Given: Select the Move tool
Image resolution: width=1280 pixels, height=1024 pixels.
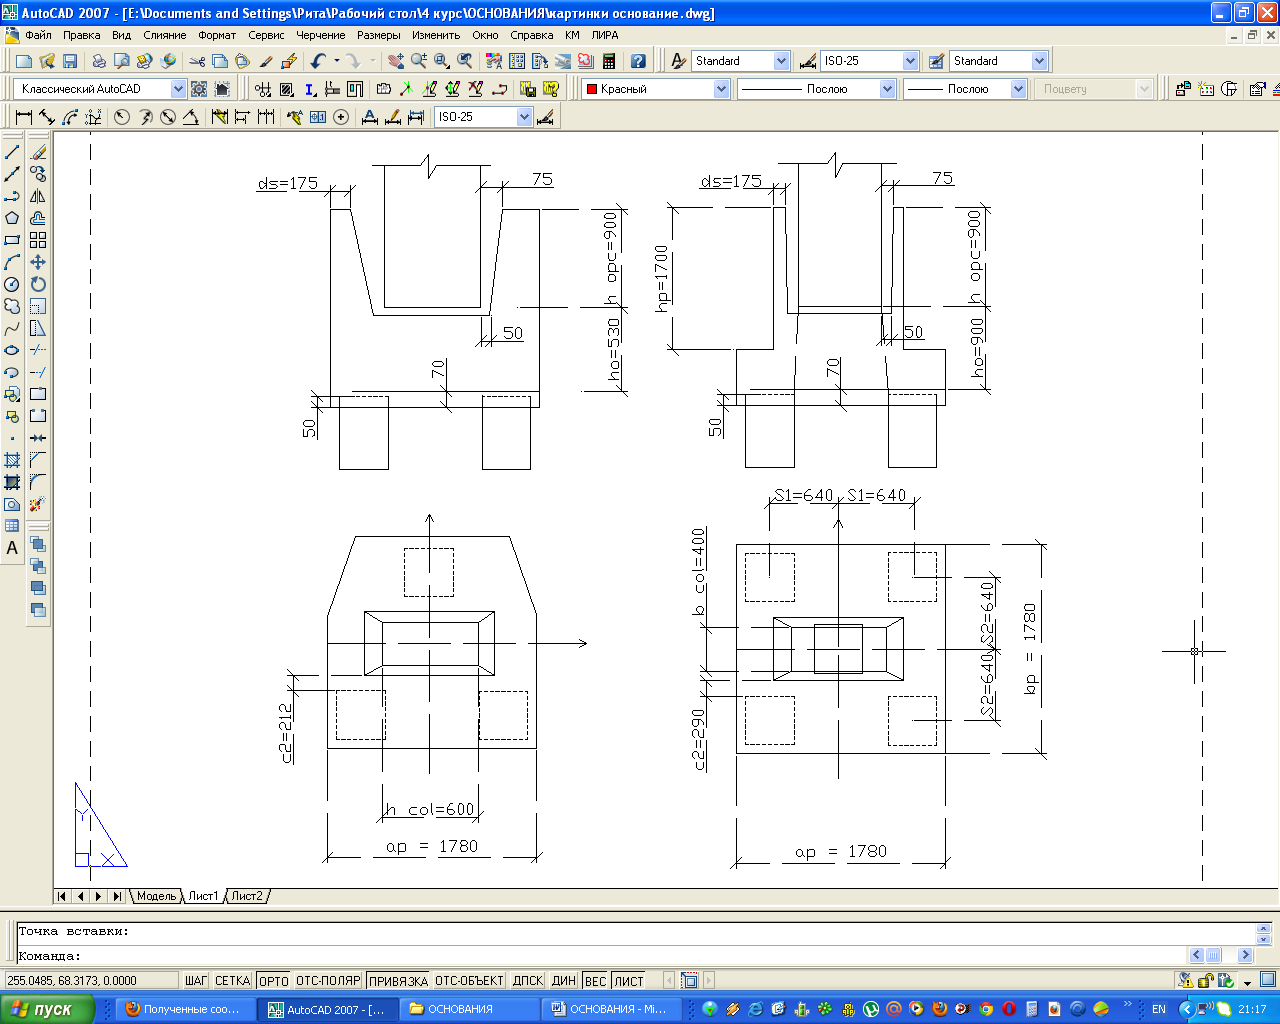Looking at the screenshot, I should (38, 262).
